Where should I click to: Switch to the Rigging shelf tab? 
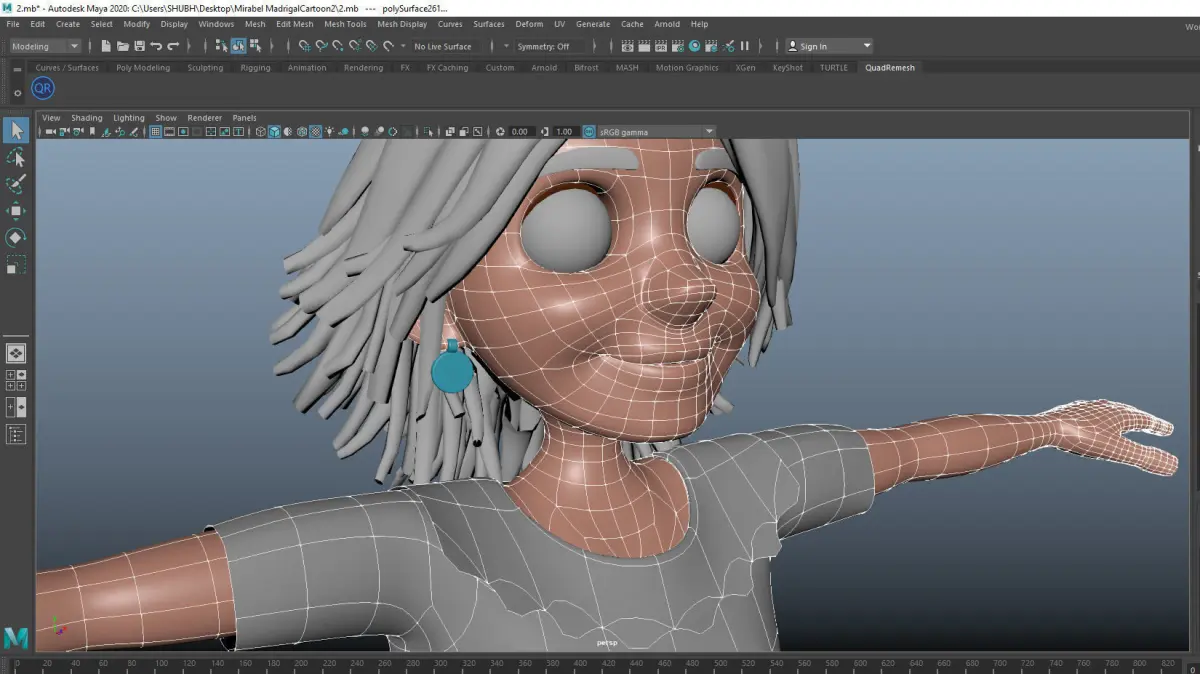255,68
